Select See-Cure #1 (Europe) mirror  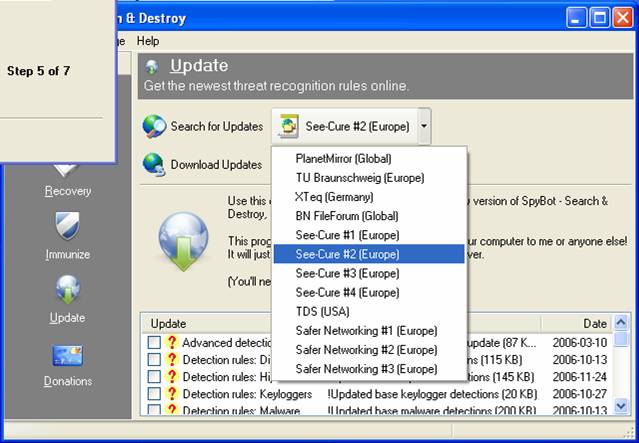pos(369,235)
